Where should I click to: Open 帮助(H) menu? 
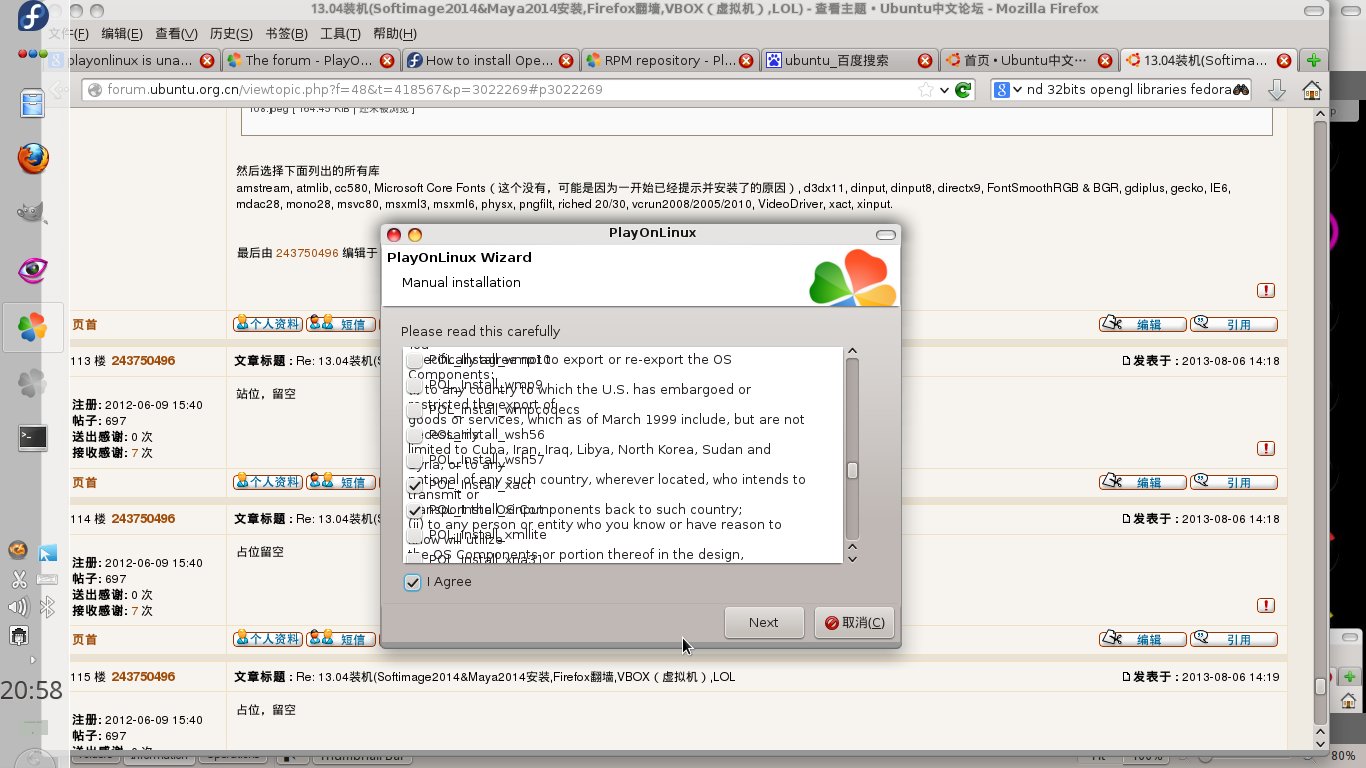pos(395,34)
